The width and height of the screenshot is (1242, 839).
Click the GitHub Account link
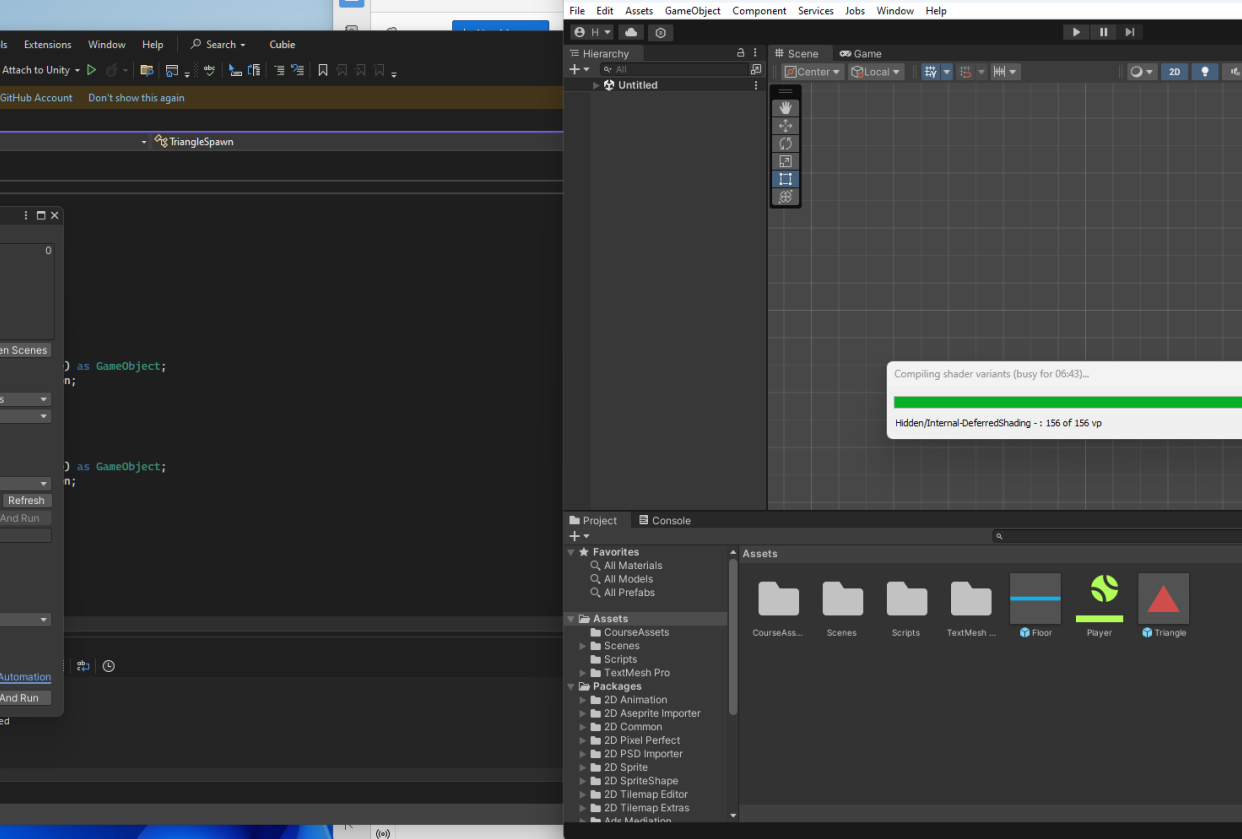[36, 98]
